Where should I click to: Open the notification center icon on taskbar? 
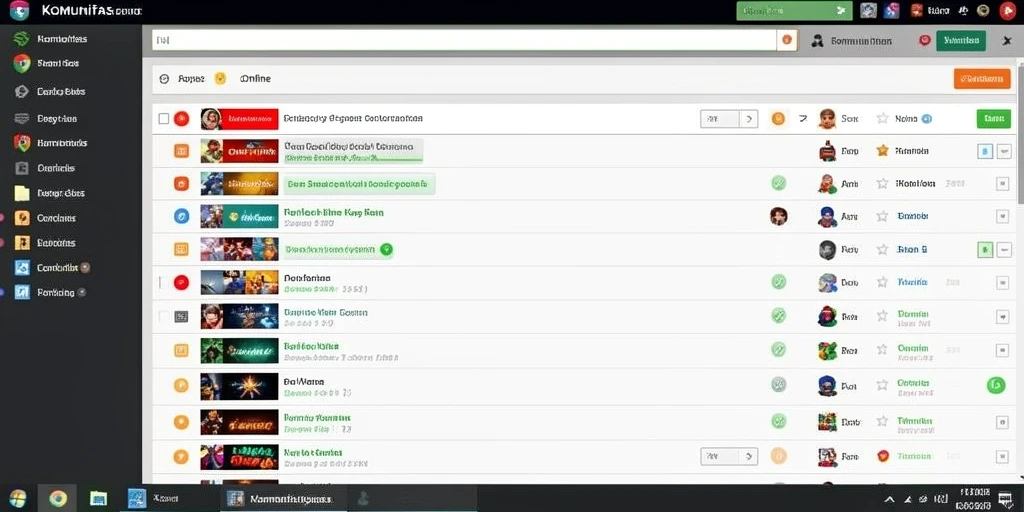point(1005,500)
